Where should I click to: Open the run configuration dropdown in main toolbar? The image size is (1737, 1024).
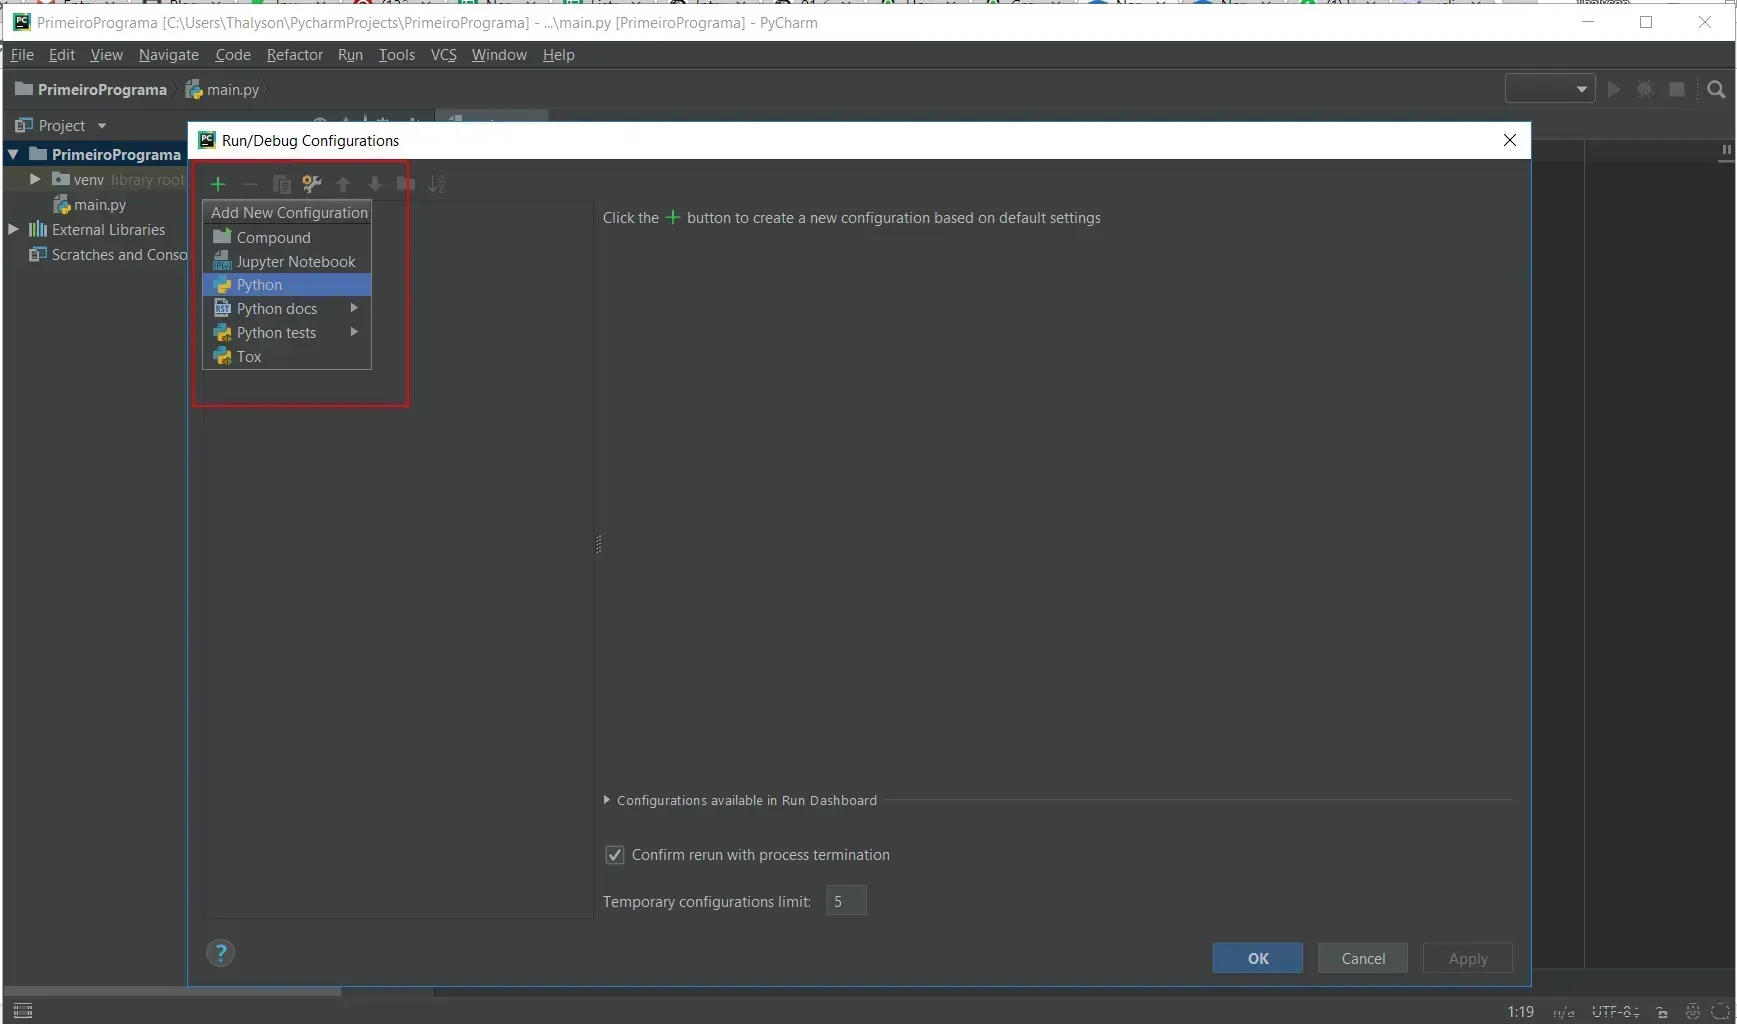[1549, 89]
